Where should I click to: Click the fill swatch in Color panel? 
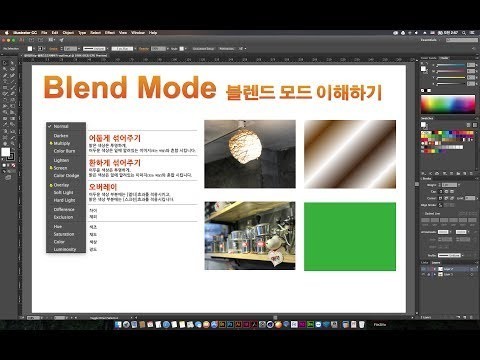coord(423,69)
